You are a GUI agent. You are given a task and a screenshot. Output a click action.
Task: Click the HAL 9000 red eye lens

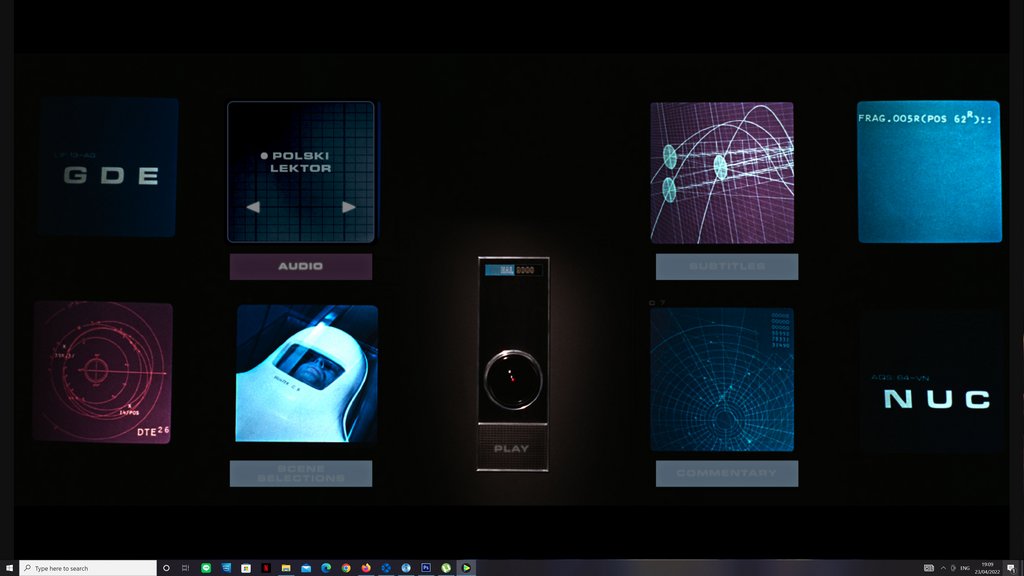click(513, 379)
